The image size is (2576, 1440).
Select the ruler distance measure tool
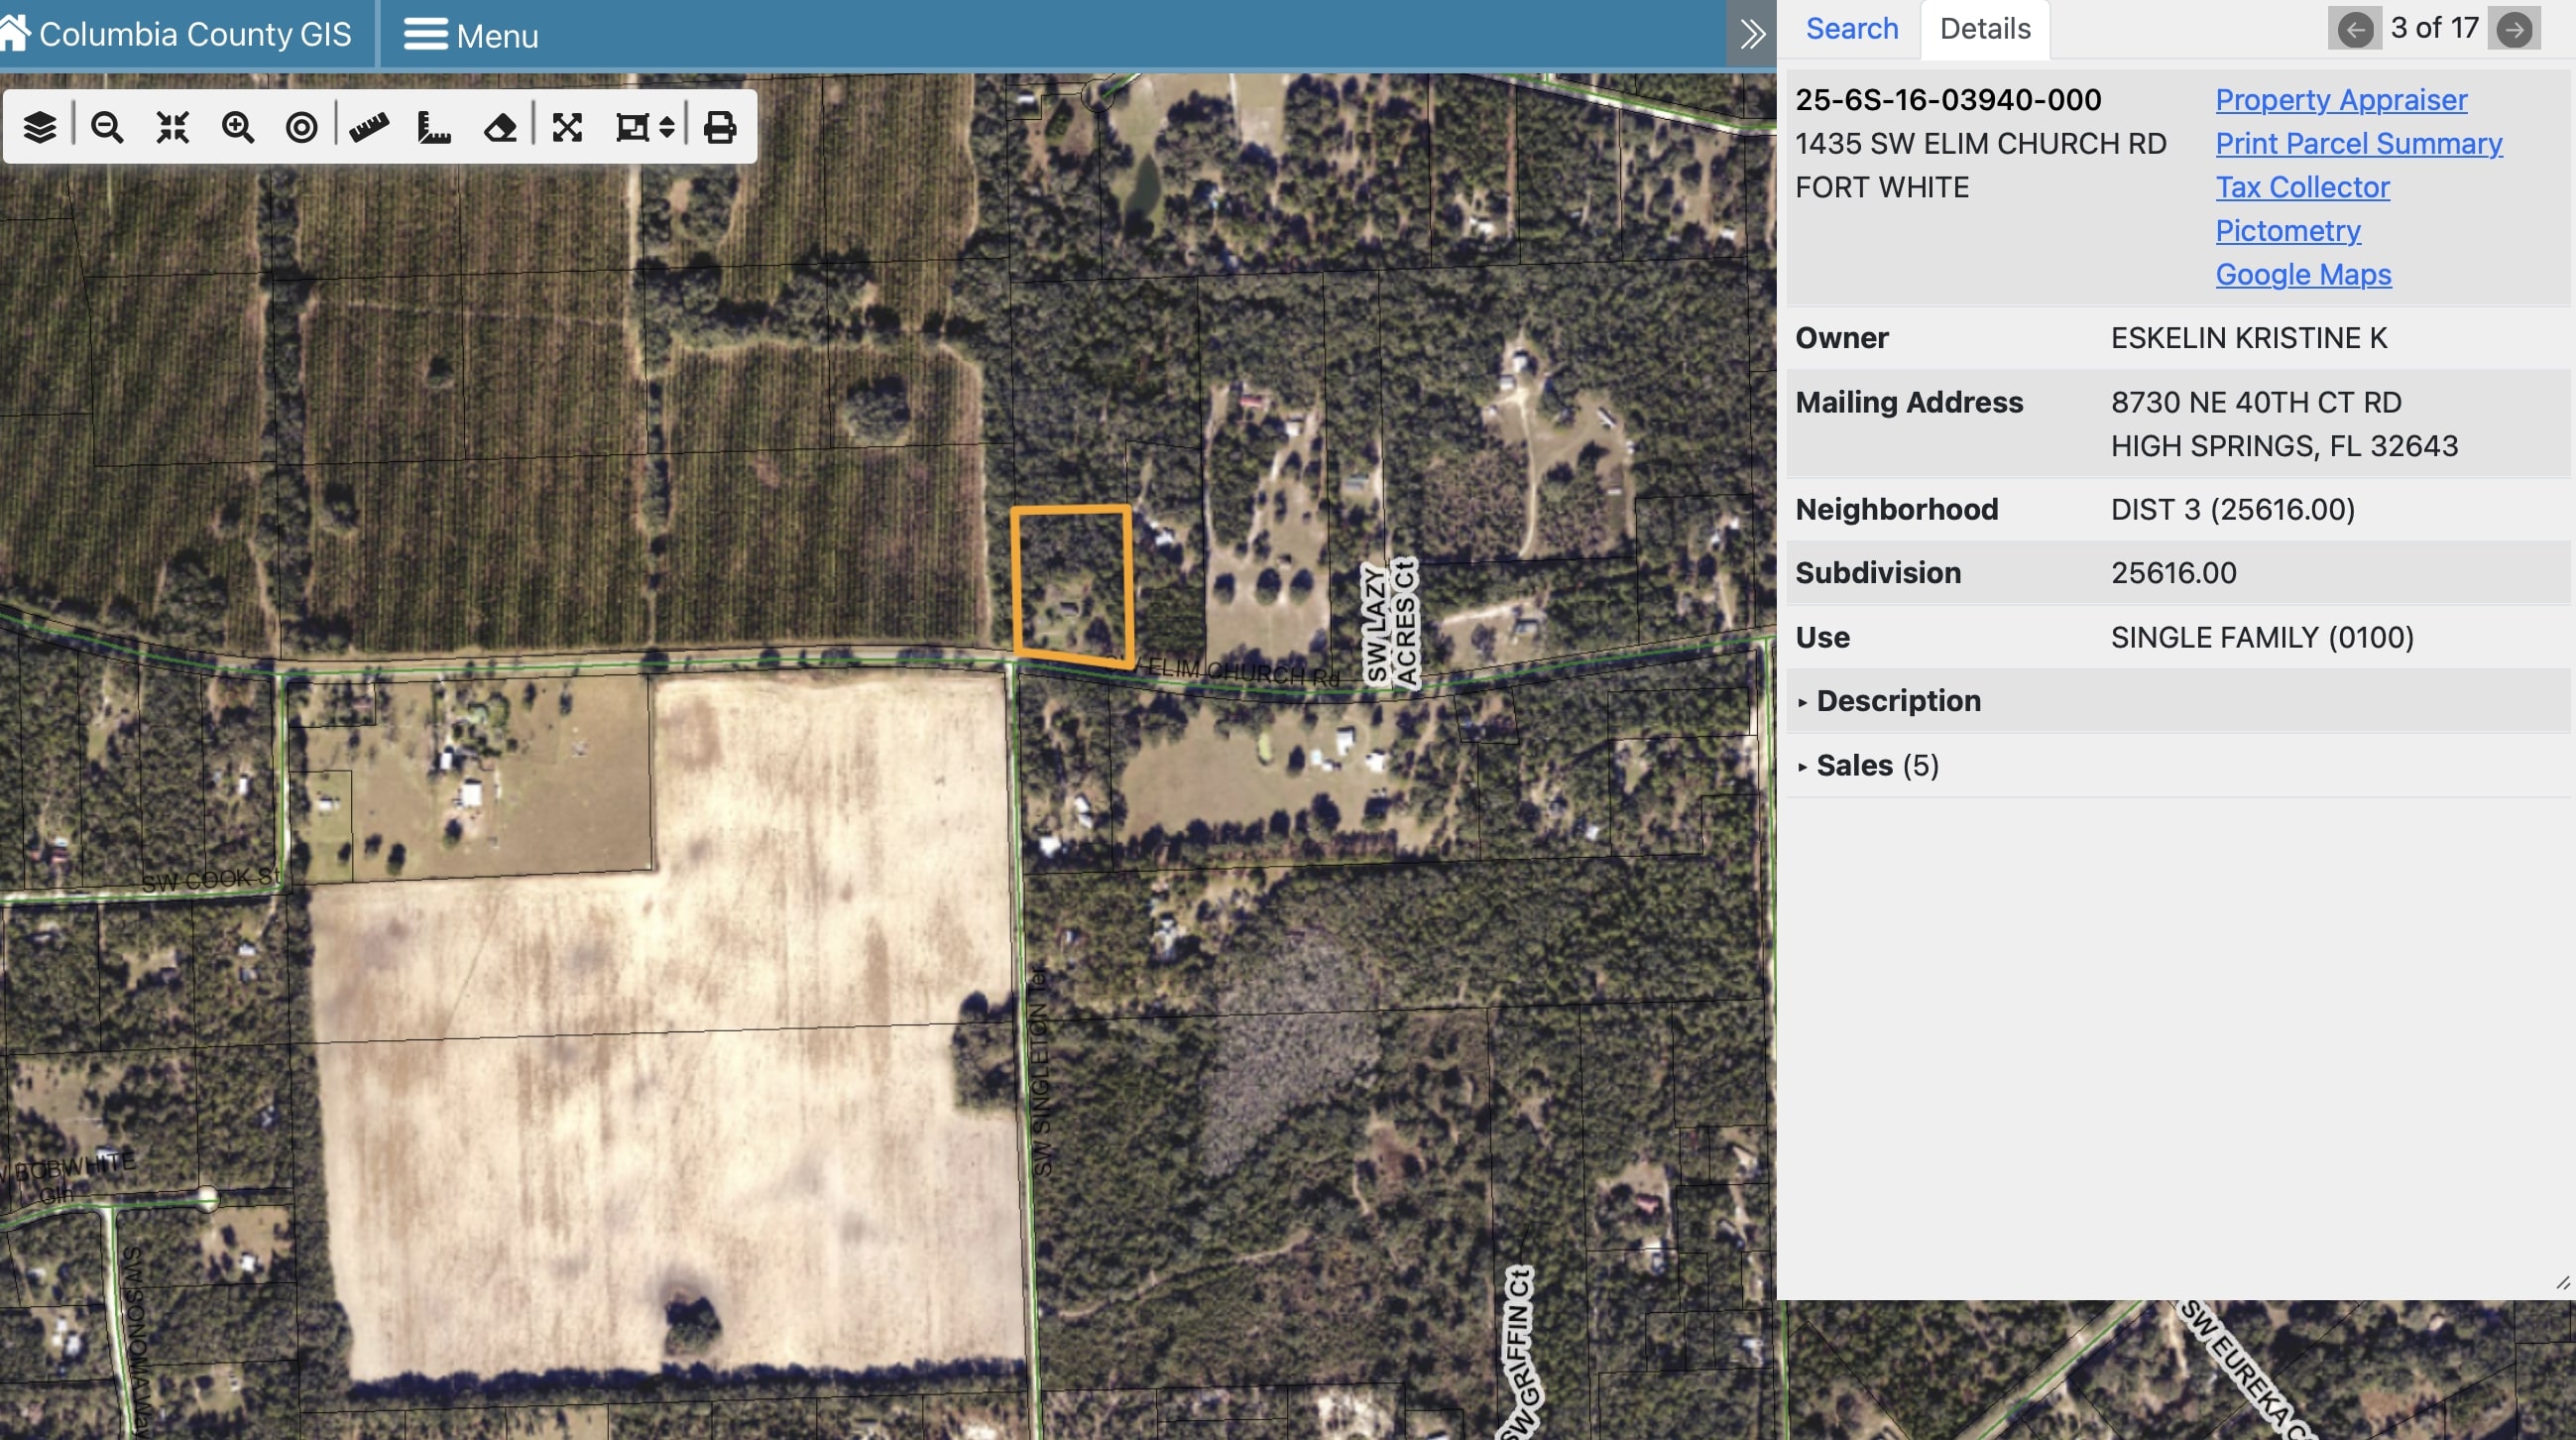(x=369, y=127)
